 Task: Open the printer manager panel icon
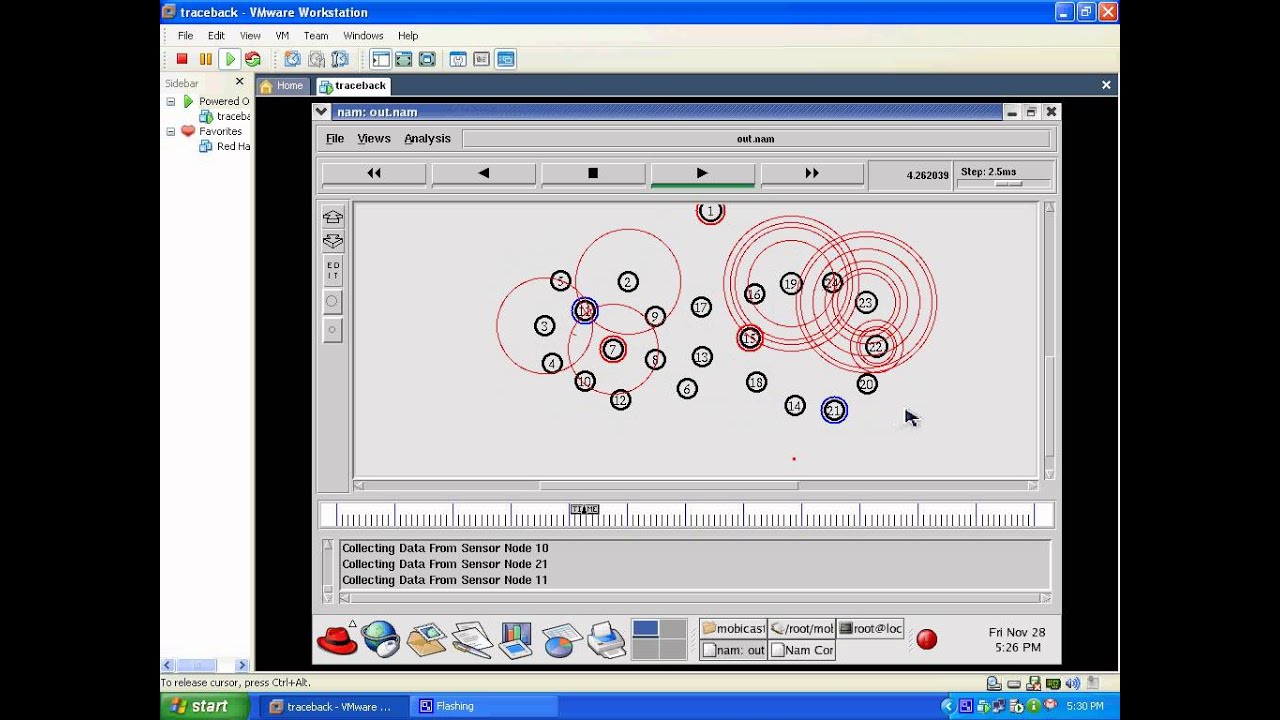point(606,638)
